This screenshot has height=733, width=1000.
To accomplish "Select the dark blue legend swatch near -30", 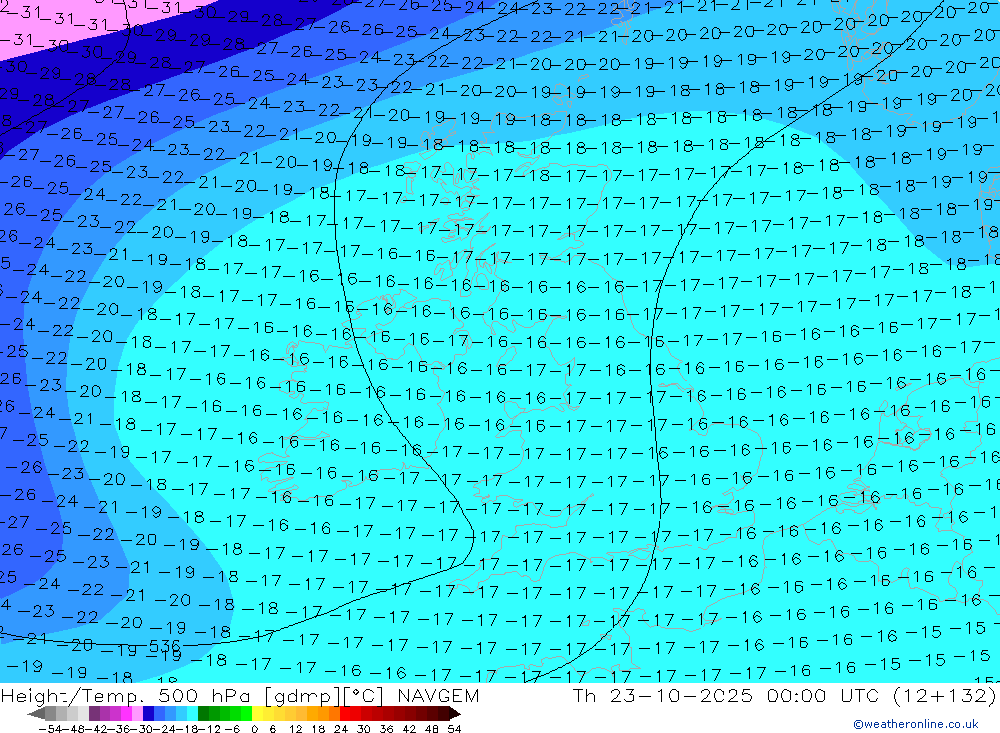I will (148, 713).
